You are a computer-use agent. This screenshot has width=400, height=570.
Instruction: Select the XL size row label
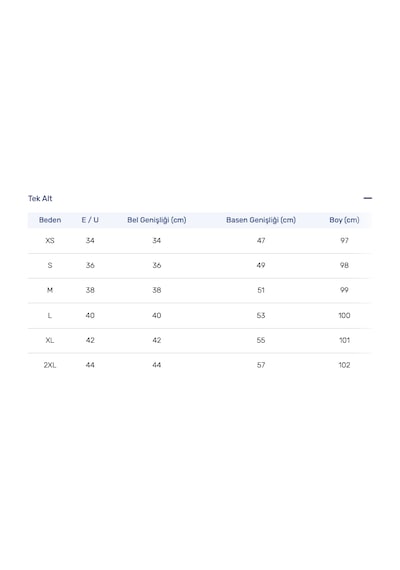[50, 340]
